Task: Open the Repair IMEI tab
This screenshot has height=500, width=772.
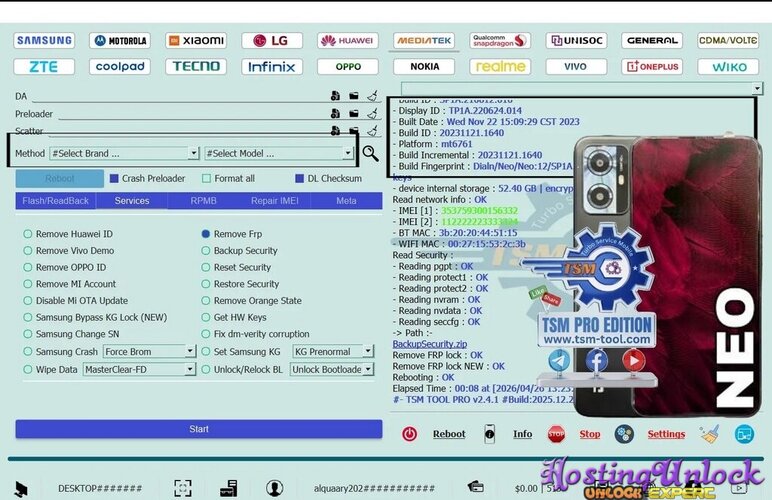Action: tap(275, 201)
